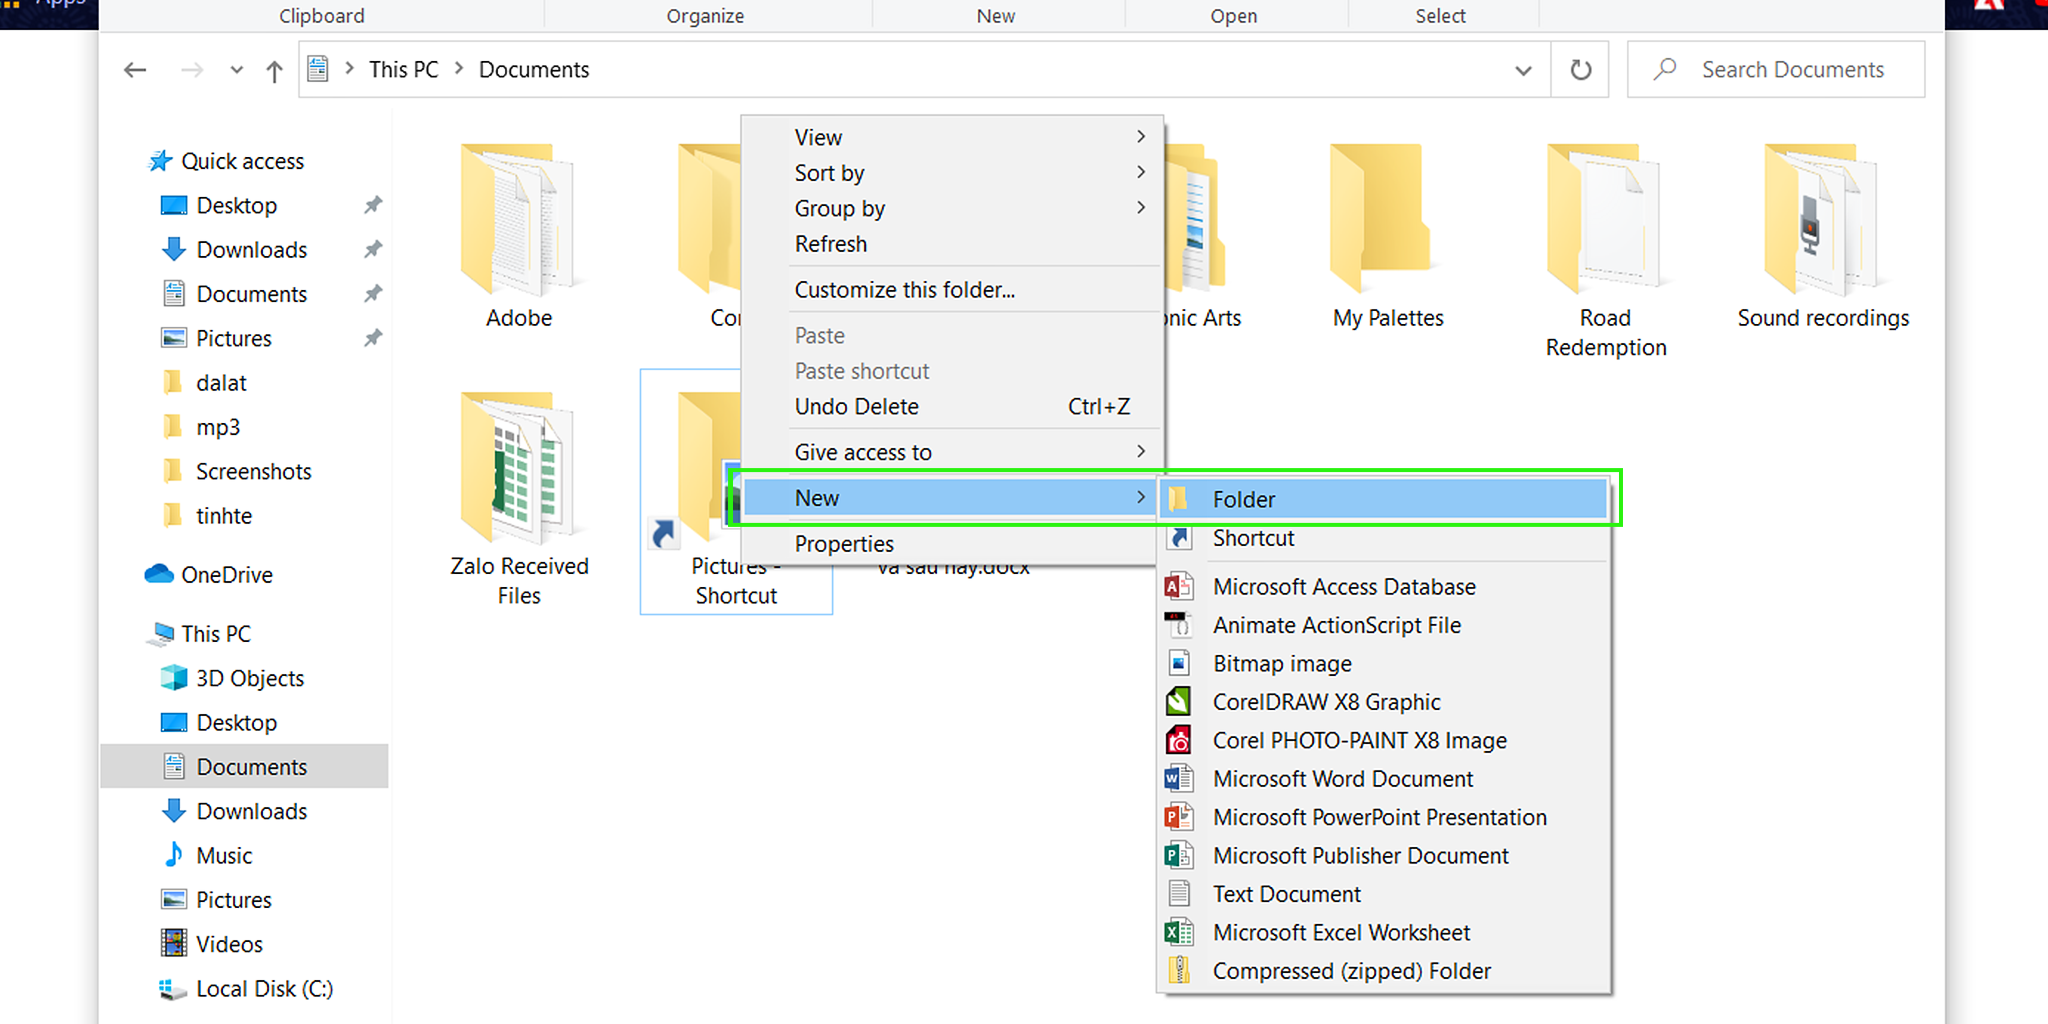Image resolution: width=2048 pixels, height=1024 pixels.
Task: Create a new Text Document
Action: tap(1384, 894)
